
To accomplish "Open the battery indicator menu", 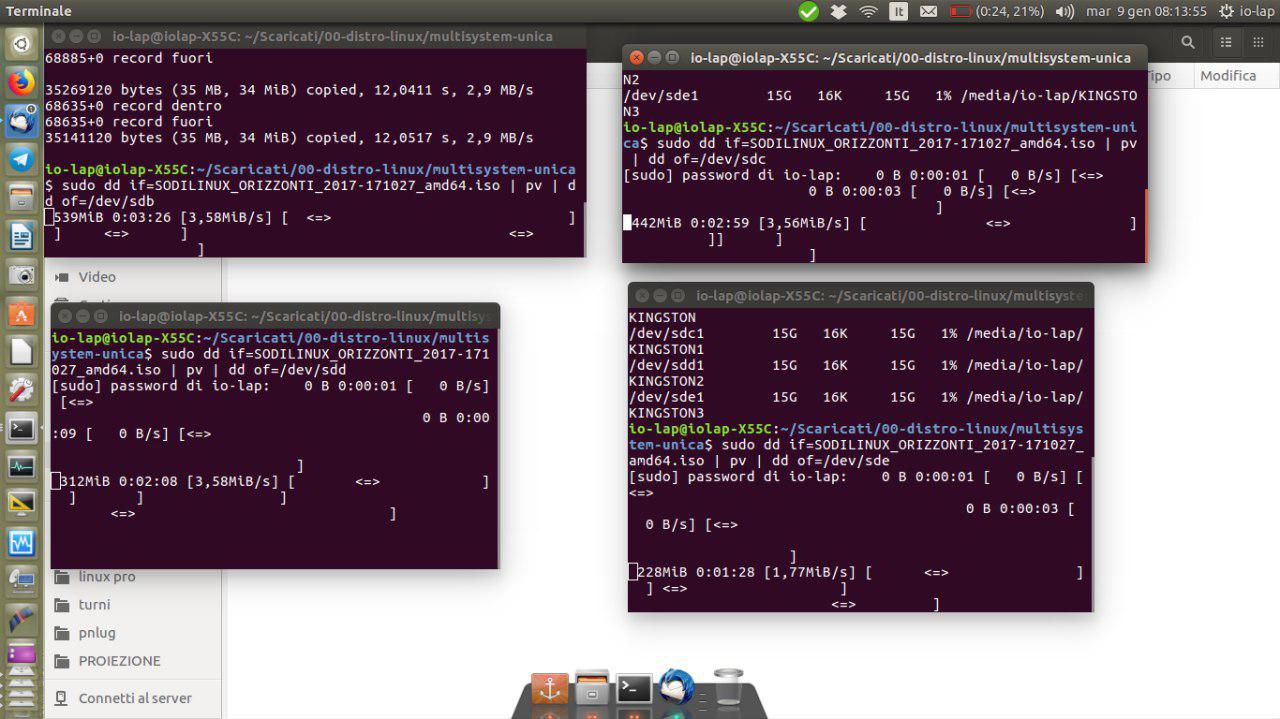I will point(996,11).
